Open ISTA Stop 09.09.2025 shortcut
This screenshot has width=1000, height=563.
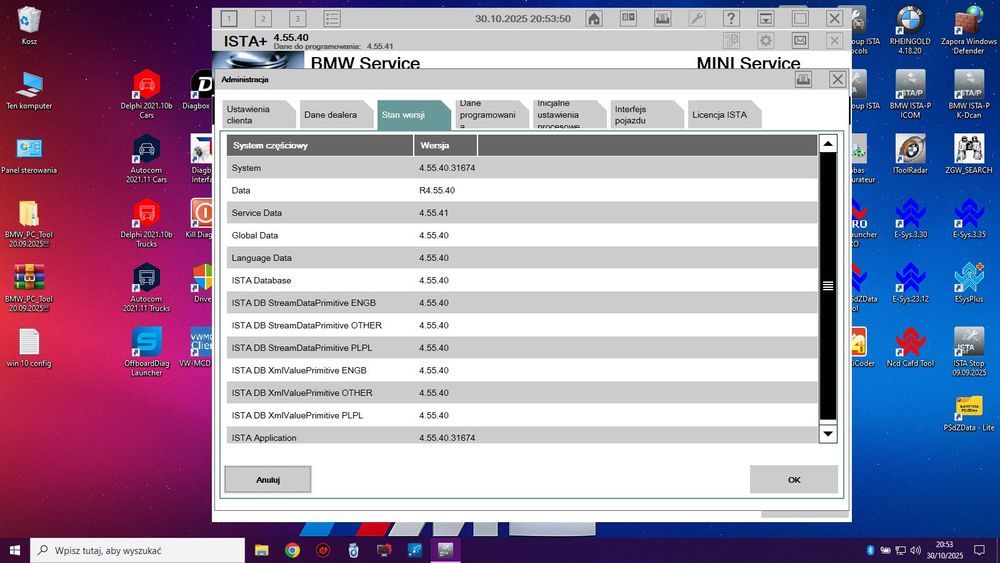[x=969, y=351]
